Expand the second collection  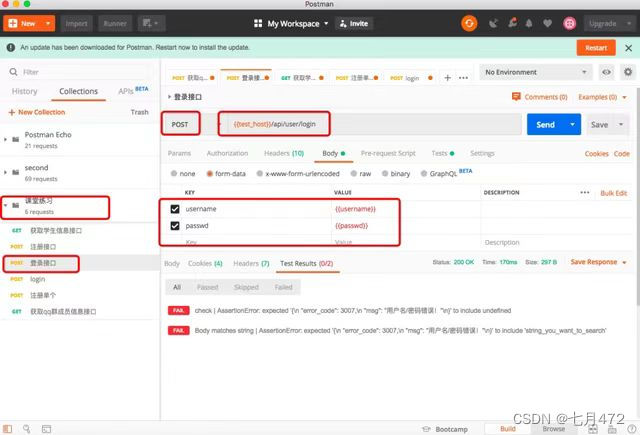pos(5,173)
